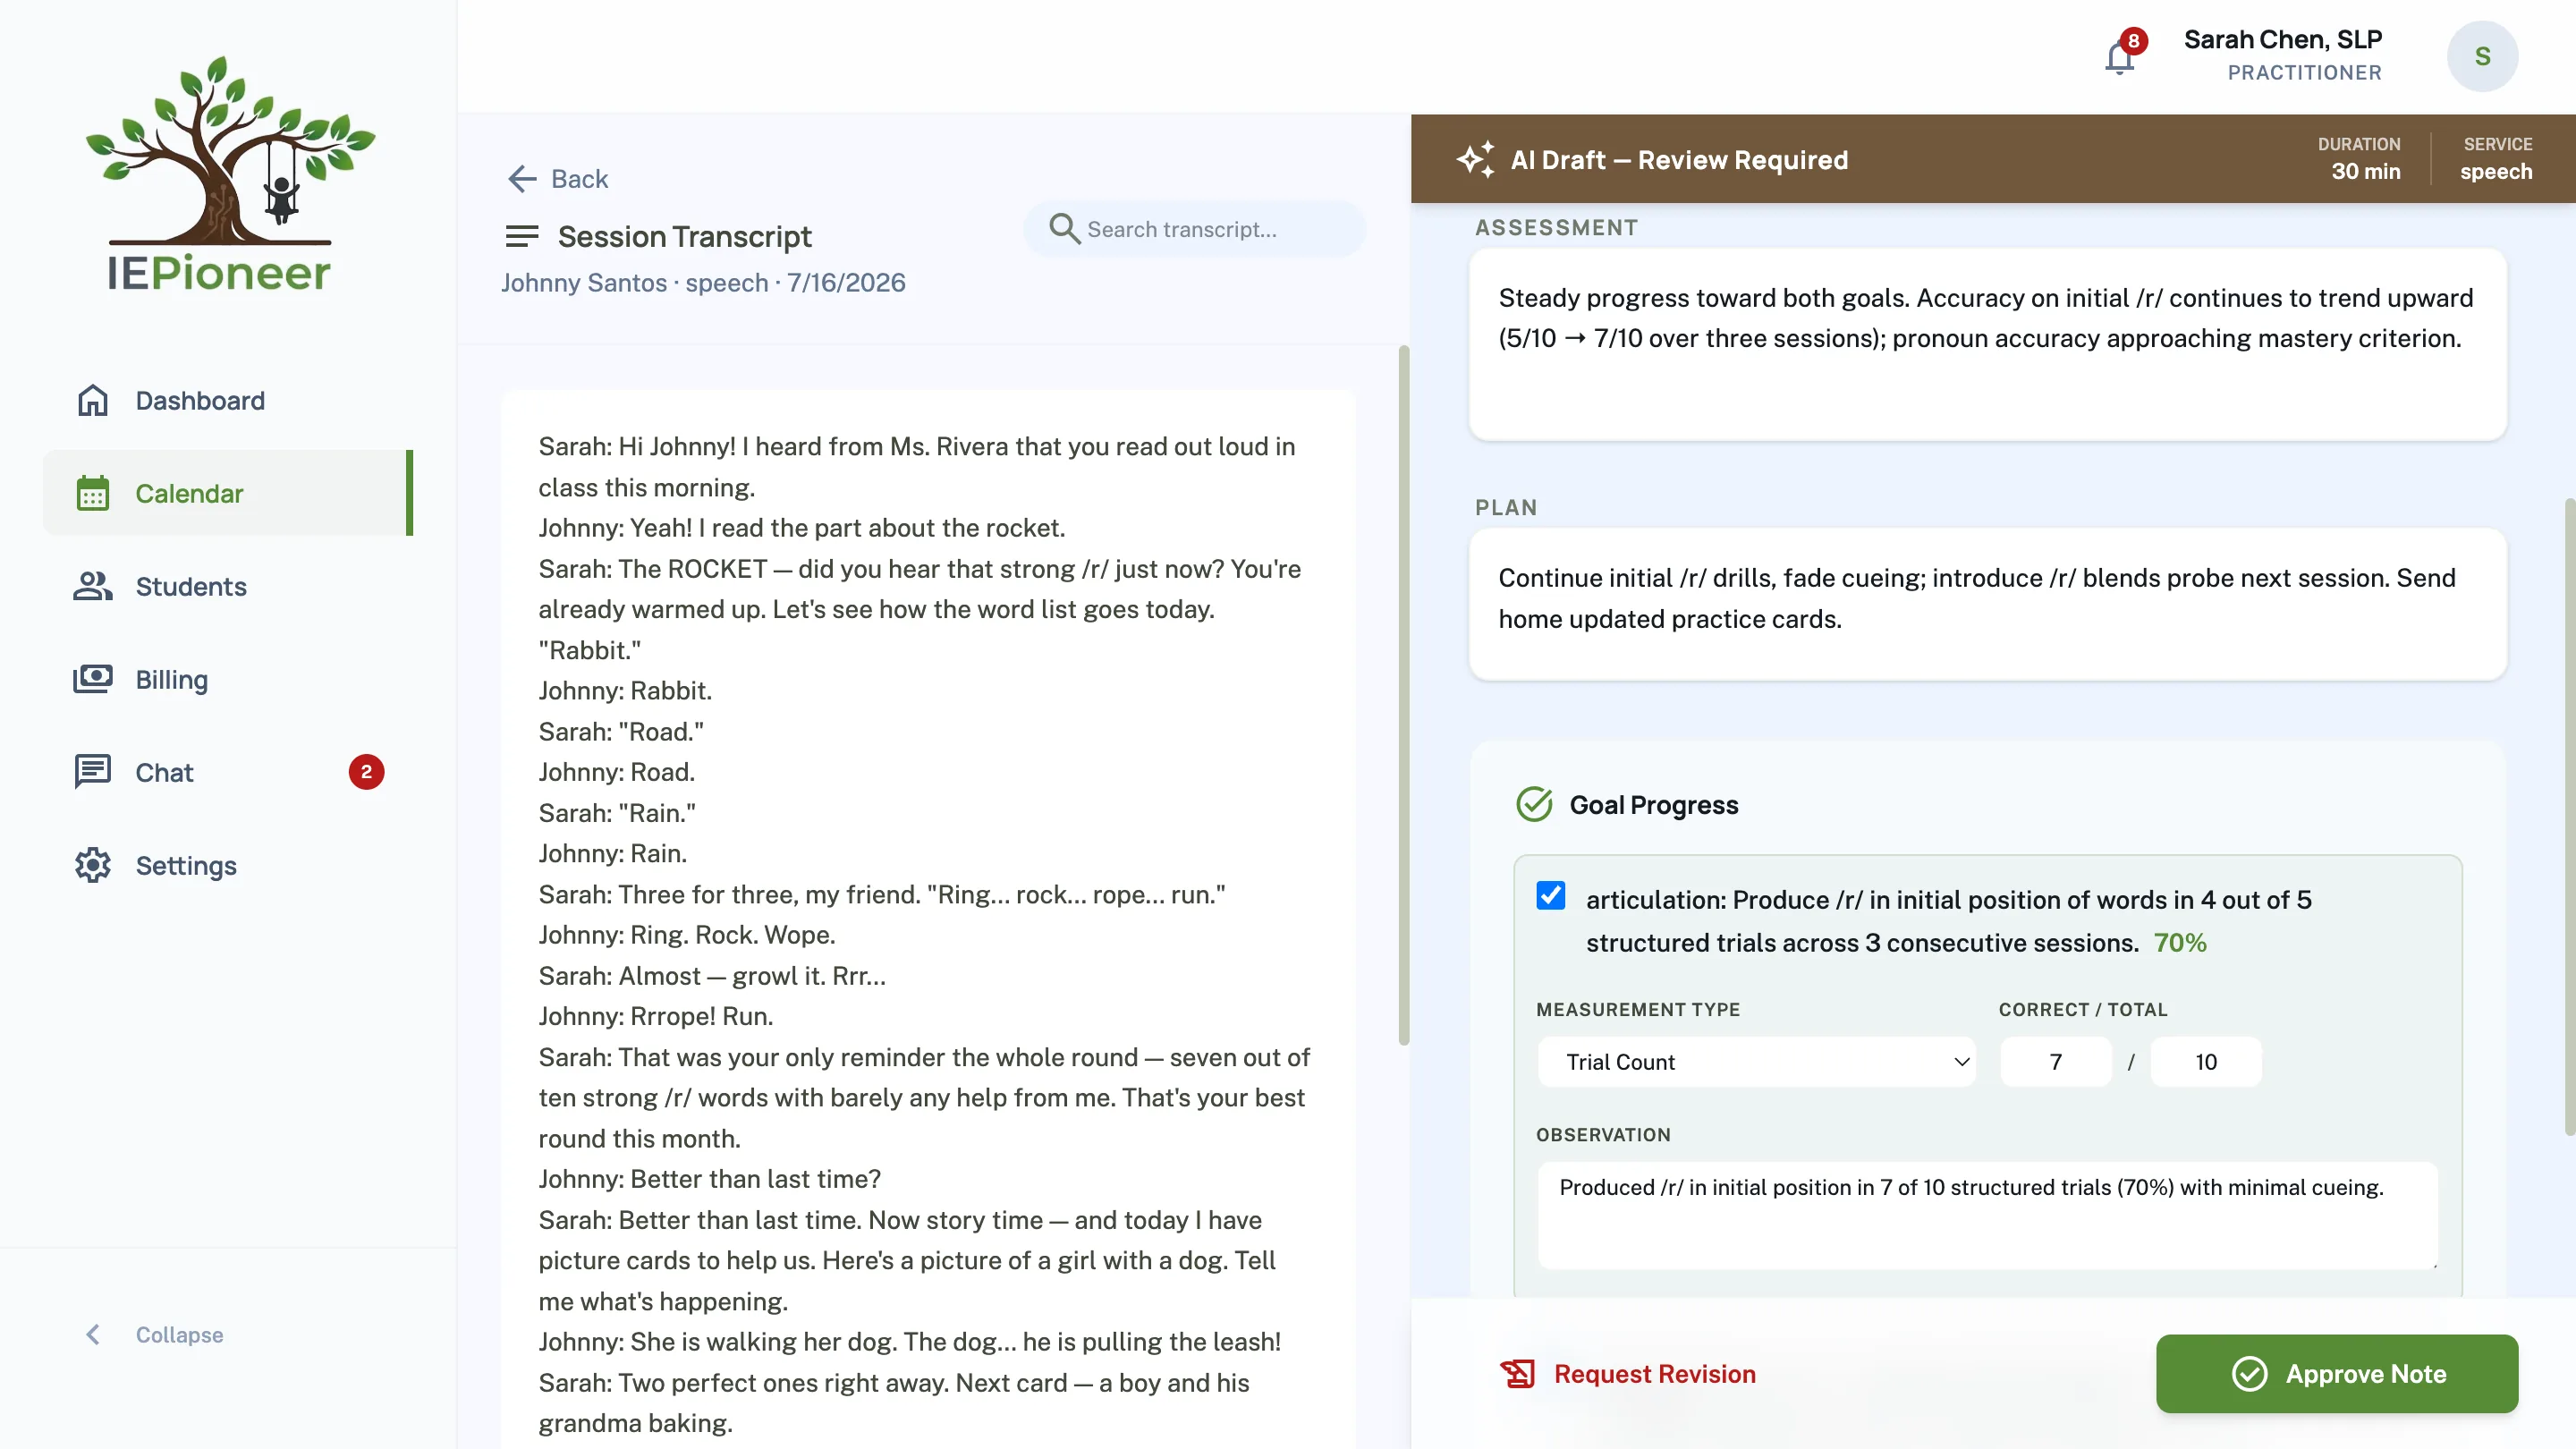Viewport: 2576px width, 1449px height.
Task: Open the Billing section
Action: click(x=228, y=679)
